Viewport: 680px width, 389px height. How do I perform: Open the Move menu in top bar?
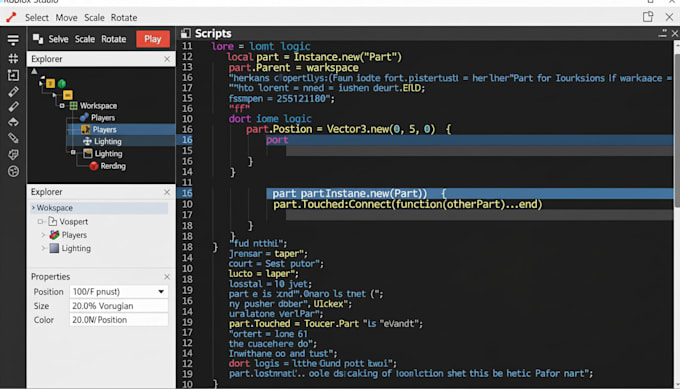(x=66, y=18)
